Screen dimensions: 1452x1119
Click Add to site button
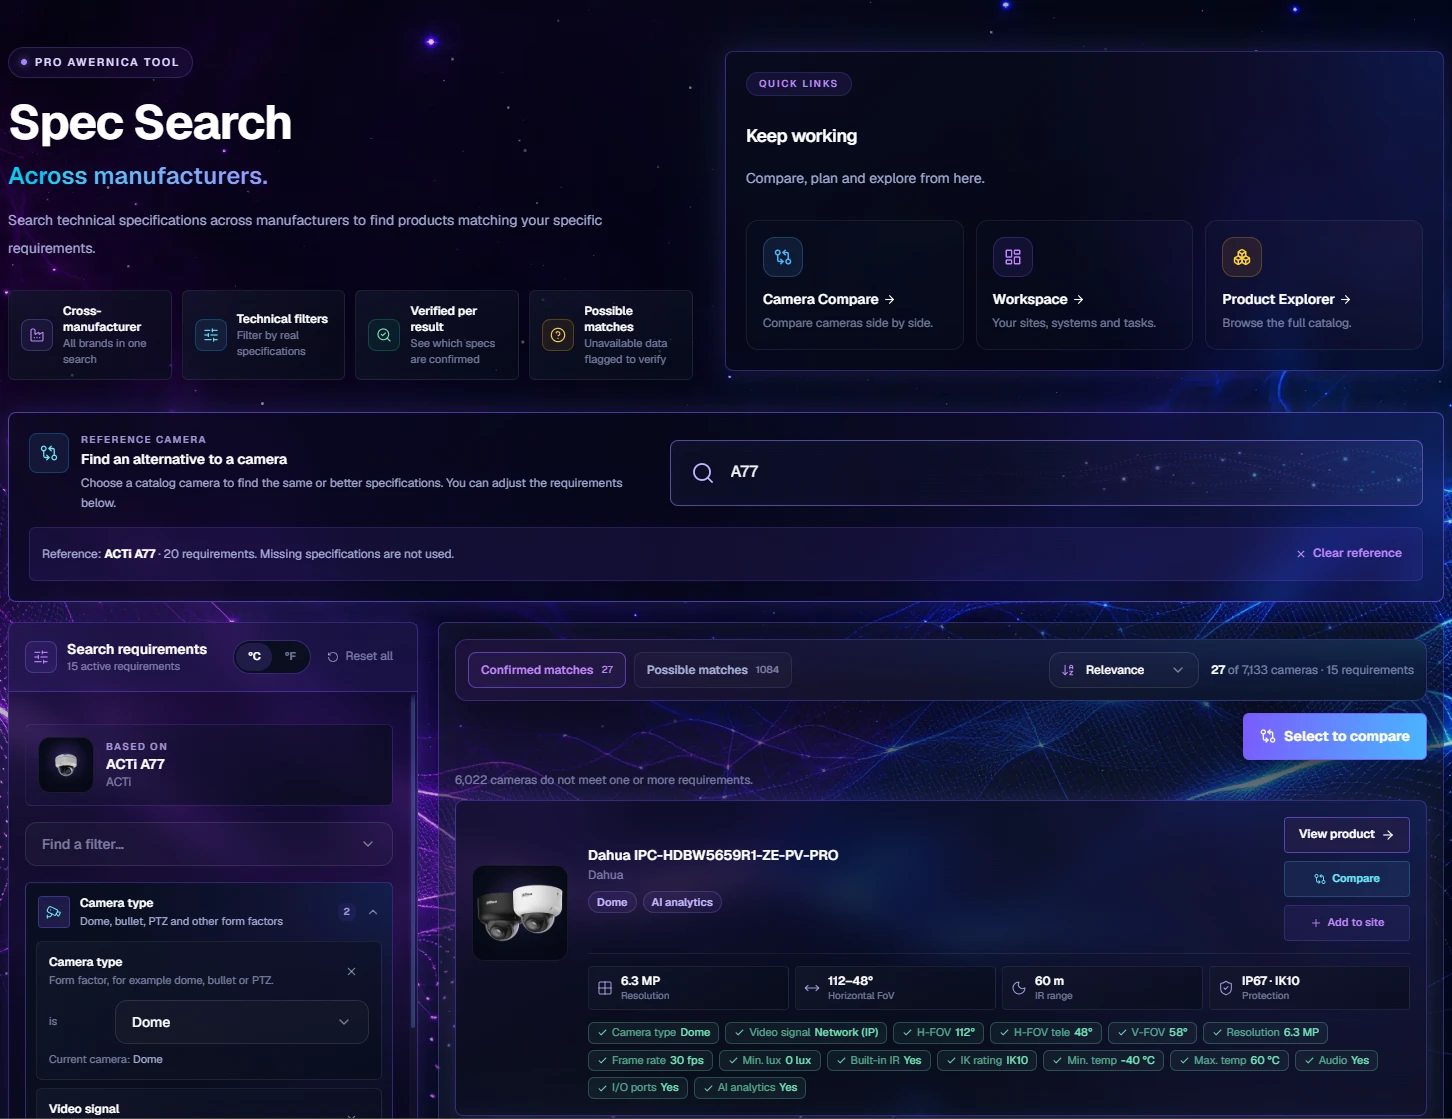pos(1346,922)
